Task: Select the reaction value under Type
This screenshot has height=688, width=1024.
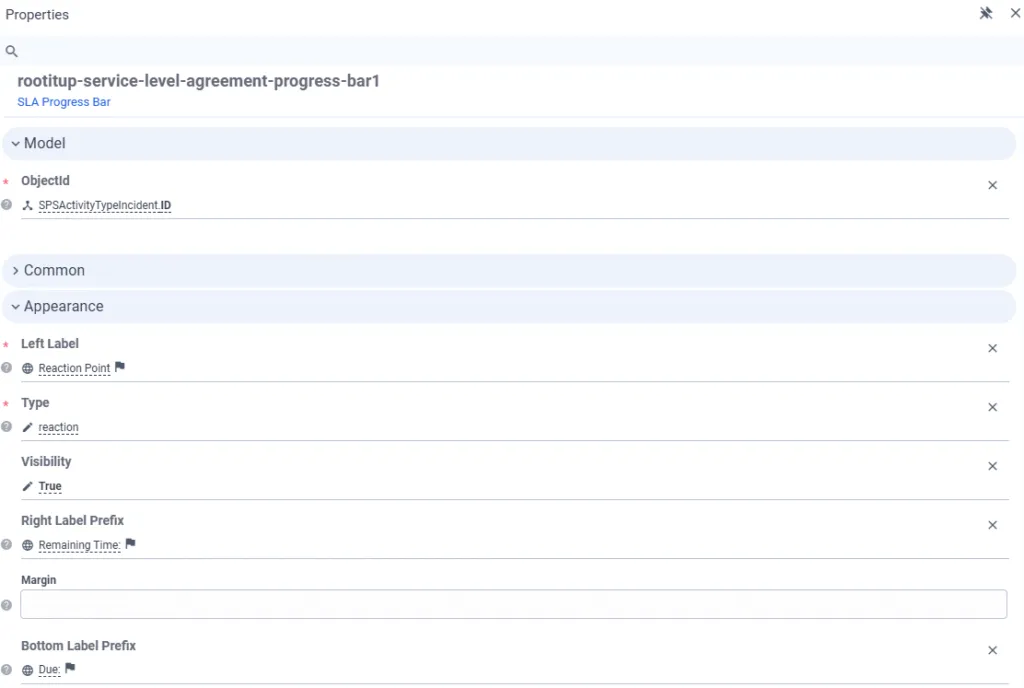Action: (x=58, y=427)
